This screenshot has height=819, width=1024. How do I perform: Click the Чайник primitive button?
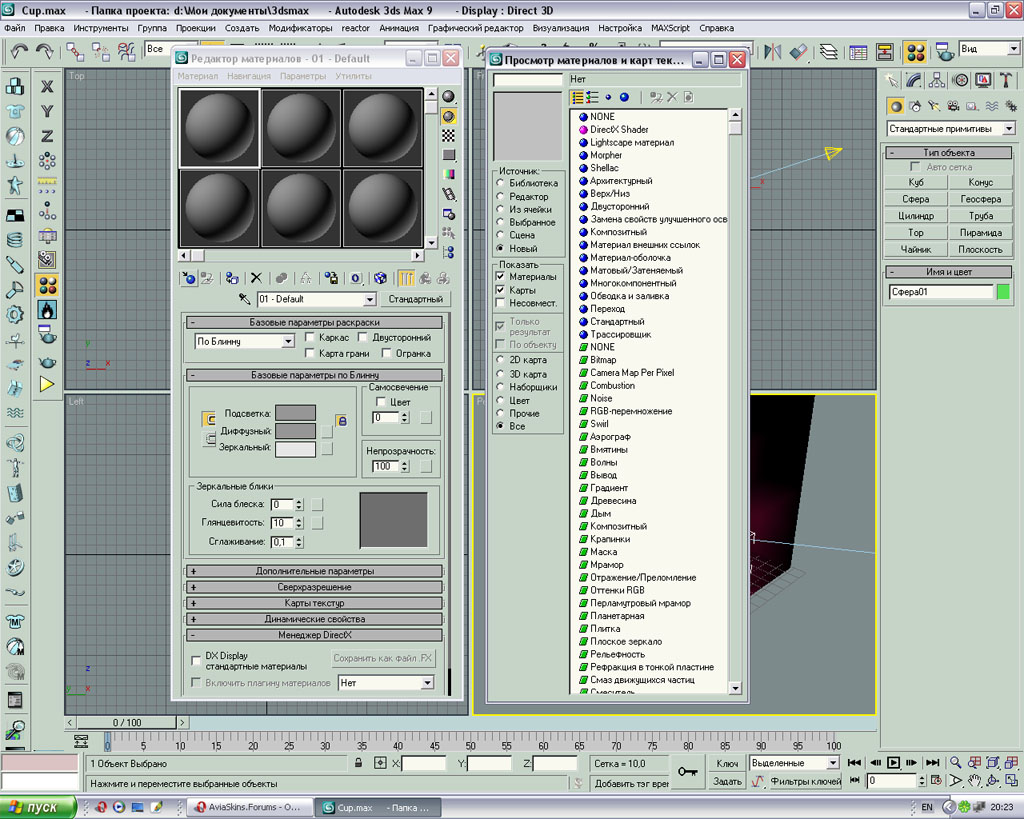pyautogui.click(x=915, y=249)
